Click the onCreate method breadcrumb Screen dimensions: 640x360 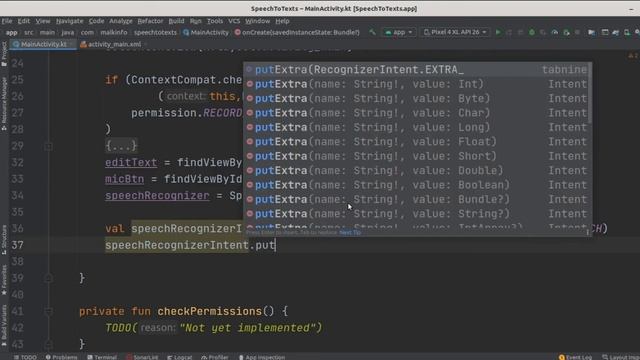(297, 32)
